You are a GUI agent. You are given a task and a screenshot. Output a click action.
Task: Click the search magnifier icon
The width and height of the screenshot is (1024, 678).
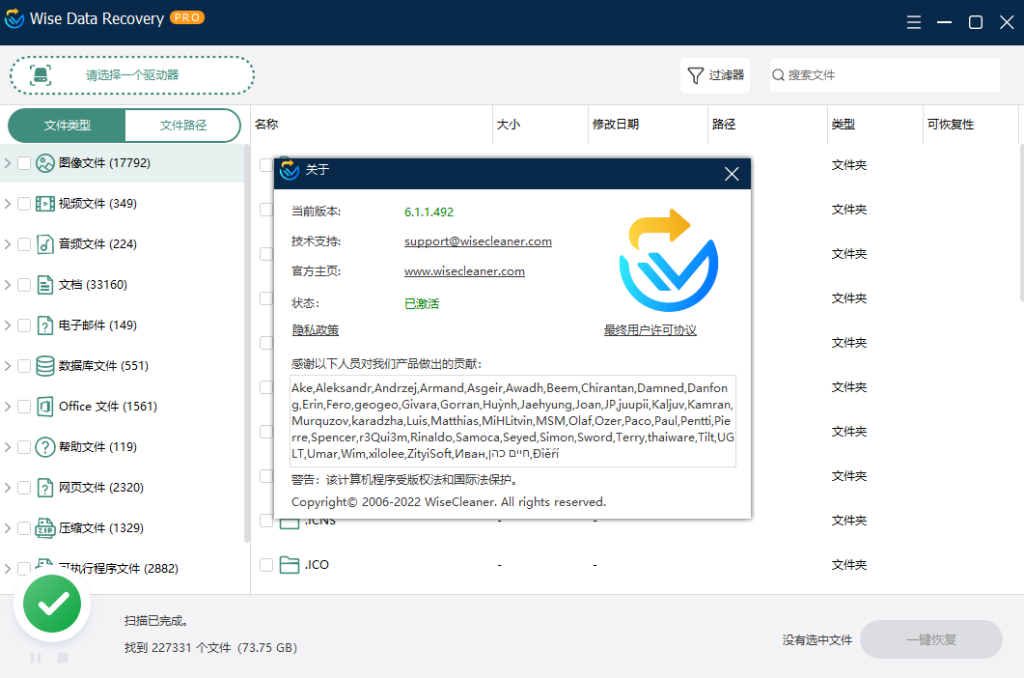tap(778, 75)
